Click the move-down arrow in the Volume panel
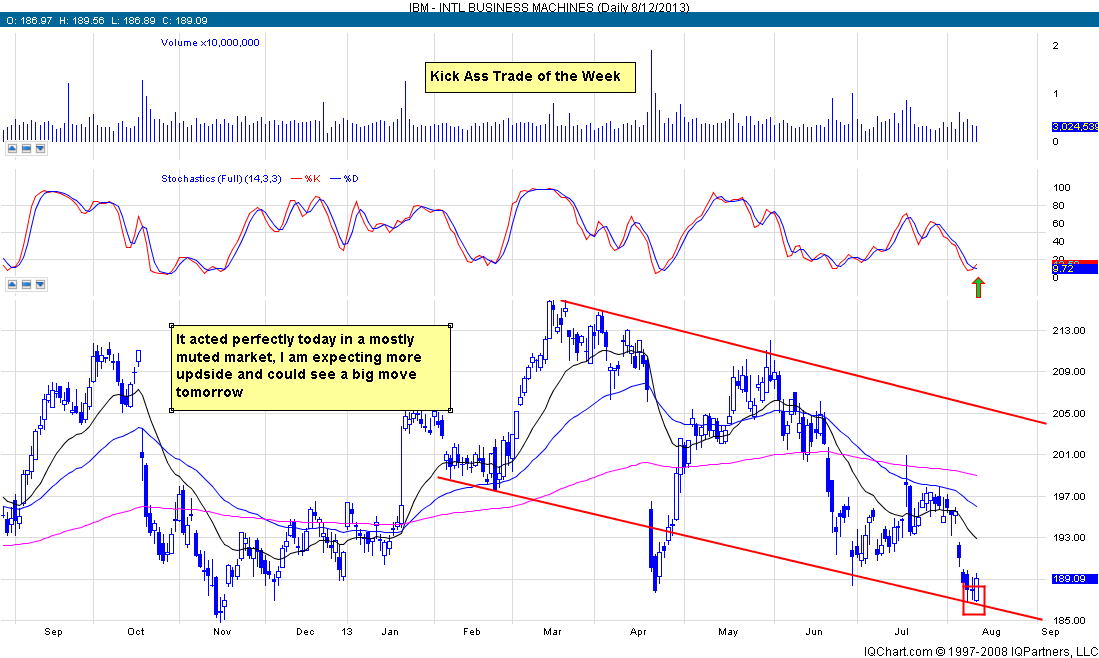 point(40,149)
